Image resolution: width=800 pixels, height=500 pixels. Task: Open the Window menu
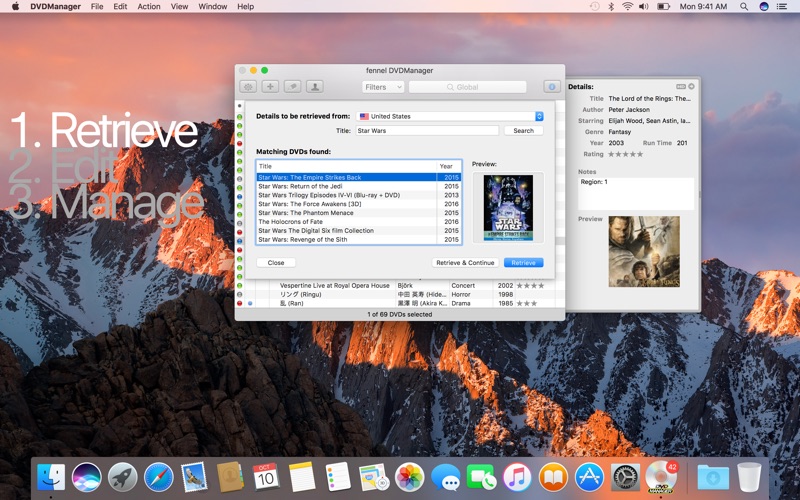coord(213,7)
